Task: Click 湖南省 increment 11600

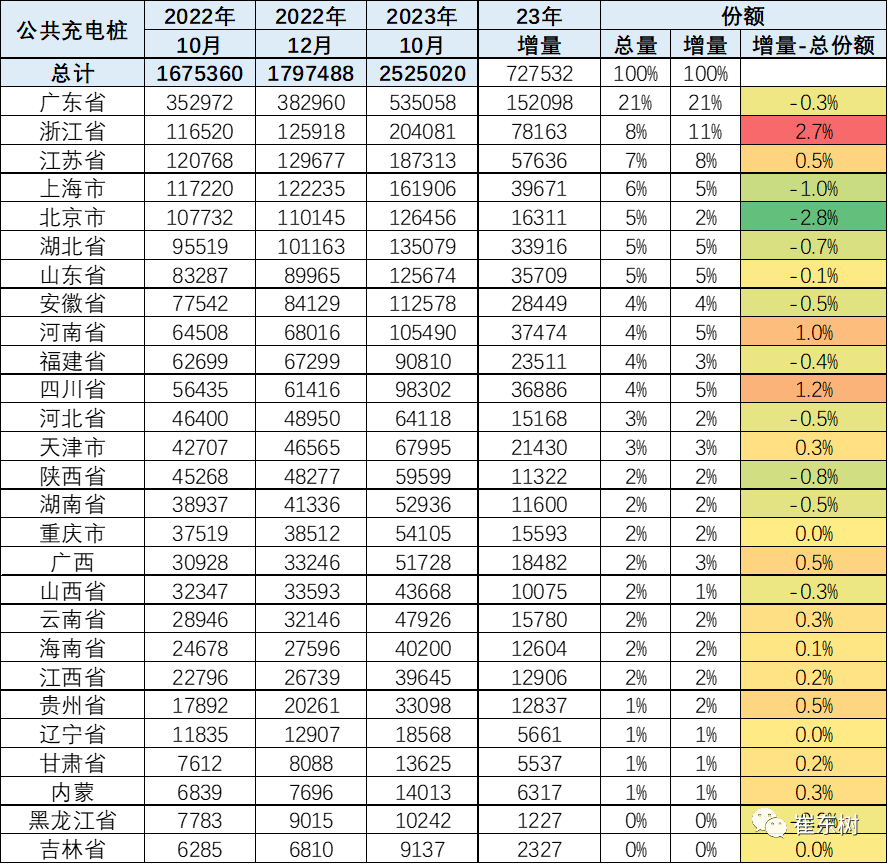Action: (539, 504)
